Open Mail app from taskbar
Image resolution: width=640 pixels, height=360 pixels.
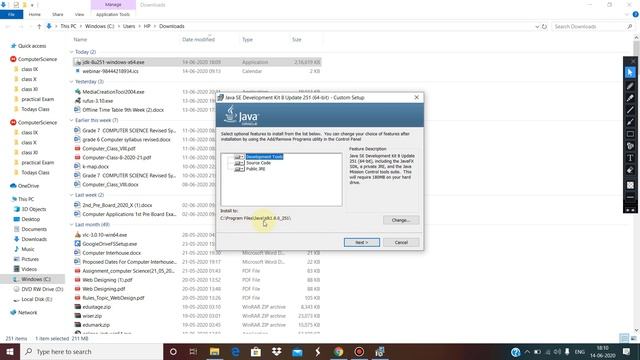coord(297,351)
